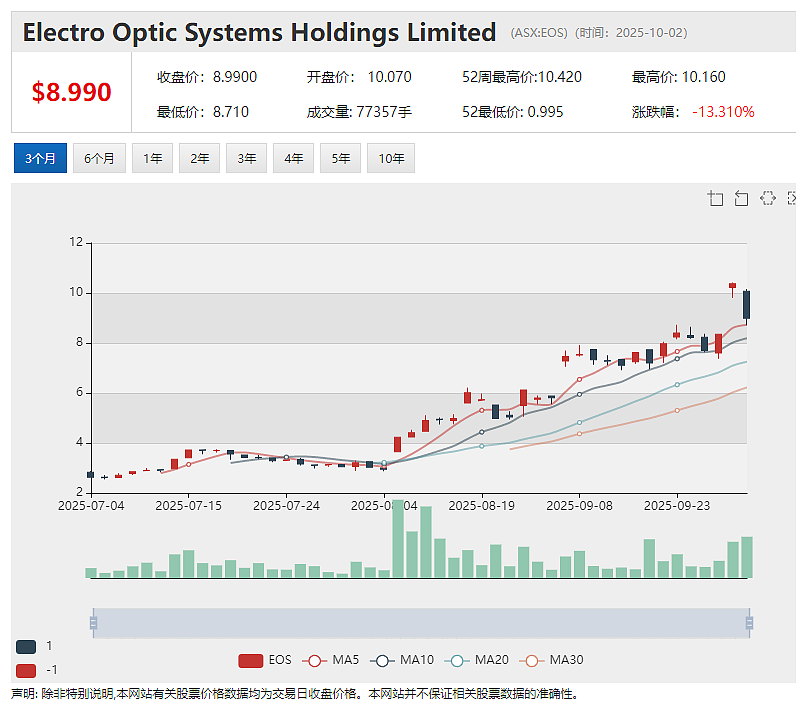The width and height of the screenshot is (806, 713).
Task: Select the 6个月 range tab
Action: tap(99, 158)
